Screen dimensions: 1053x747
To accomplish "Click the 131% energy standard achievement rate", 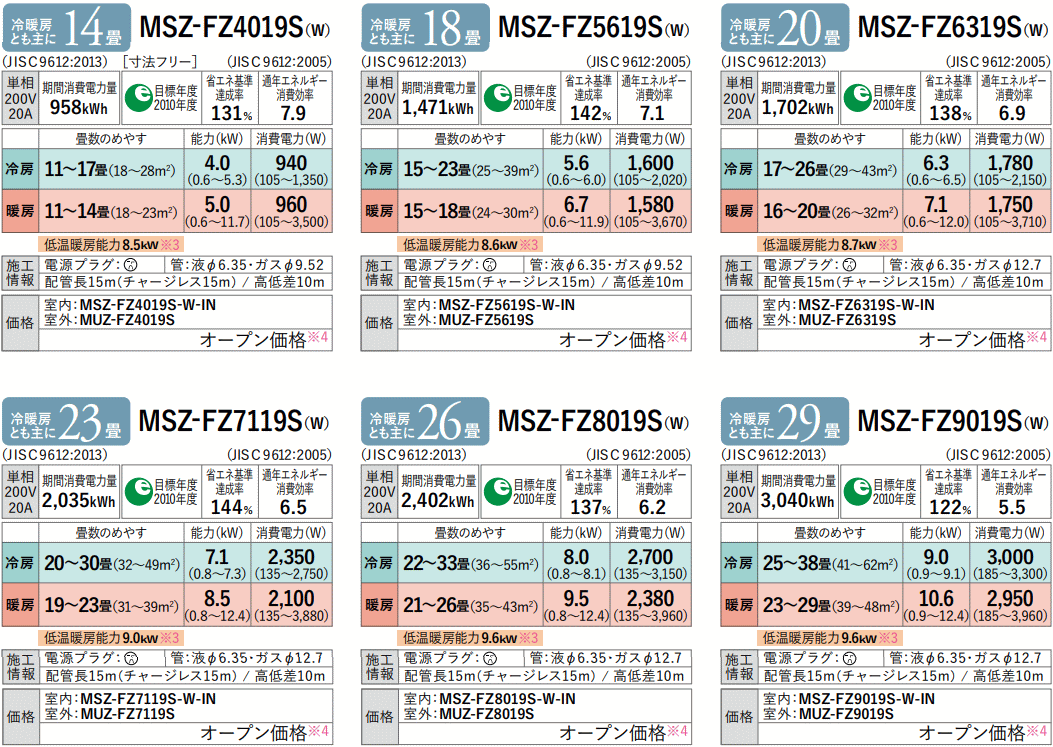I will click(232, 113).
